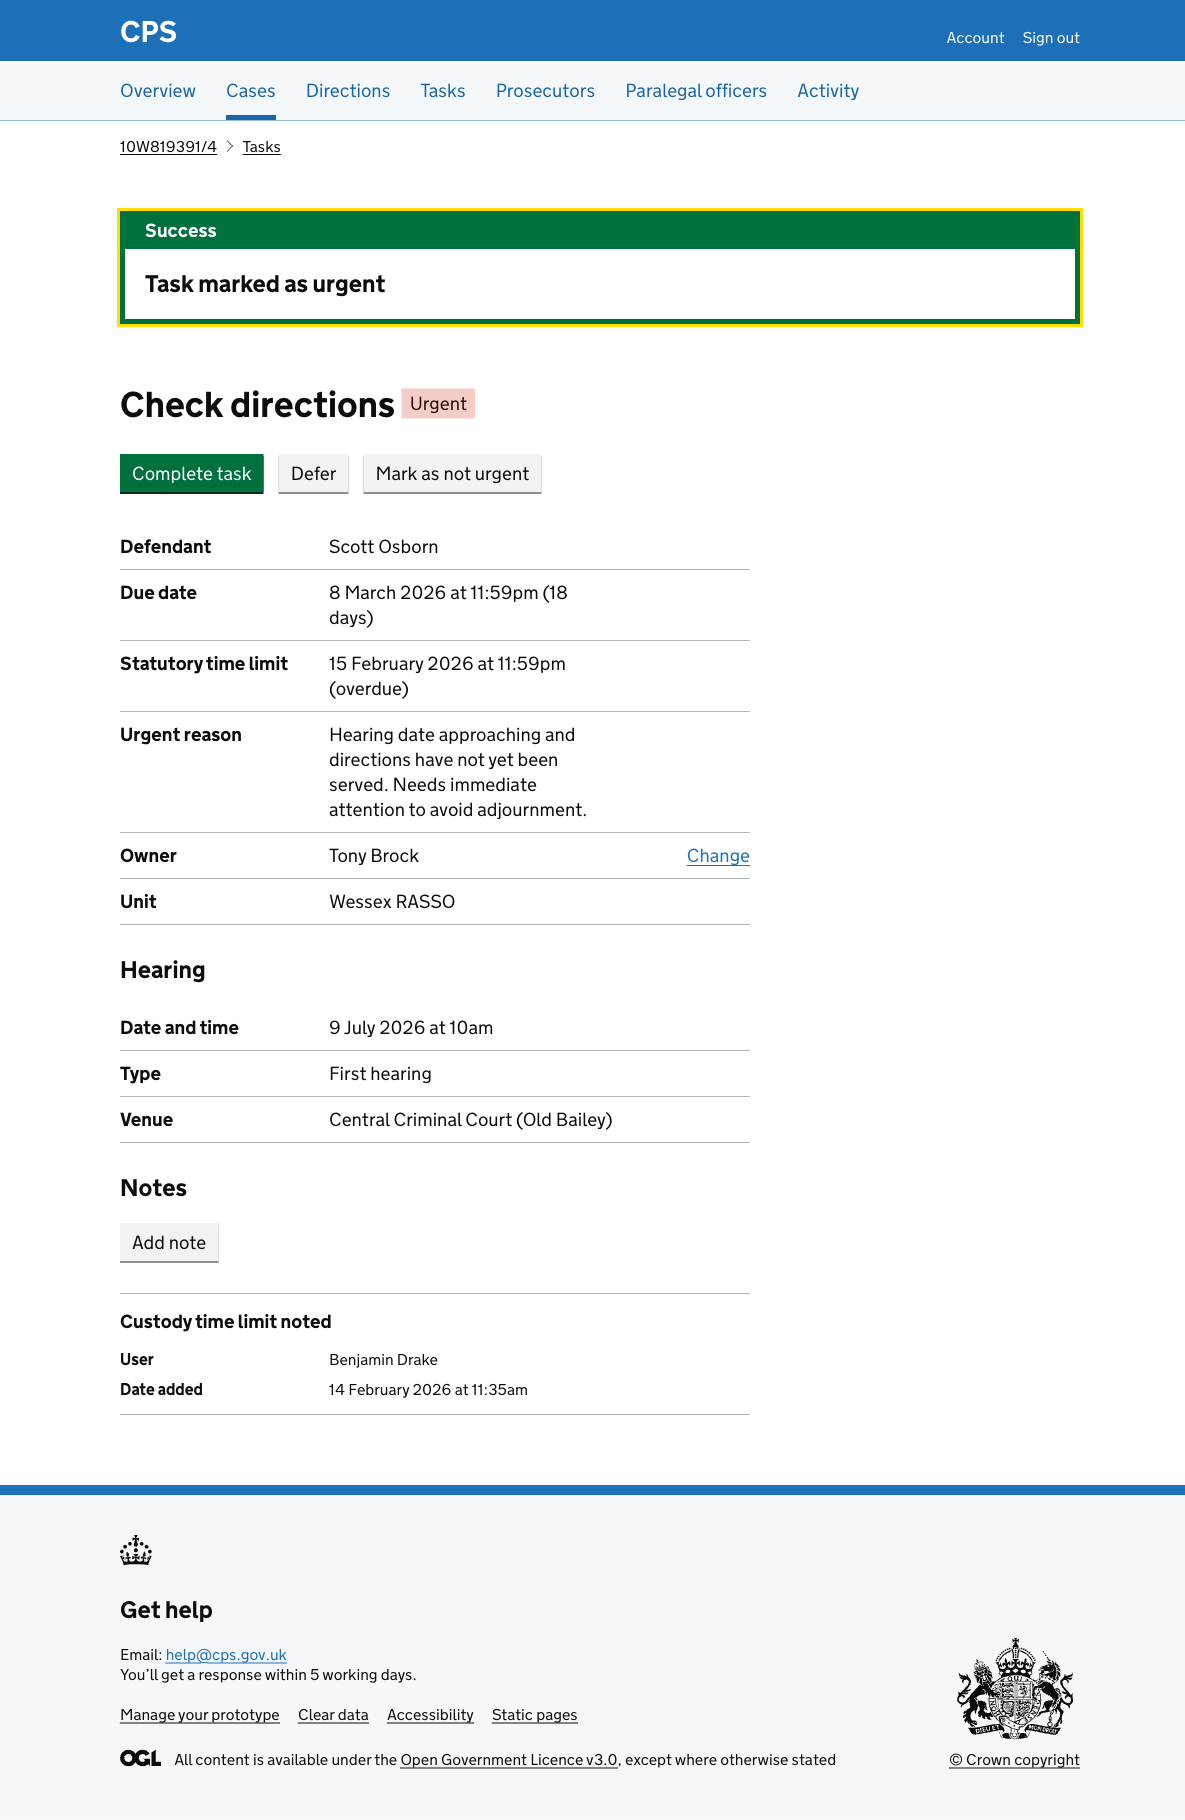Click the hearing type First hearing
Image resolution: width=1185 pixels, height=1820 pixels.
(x=381, y=1074)
